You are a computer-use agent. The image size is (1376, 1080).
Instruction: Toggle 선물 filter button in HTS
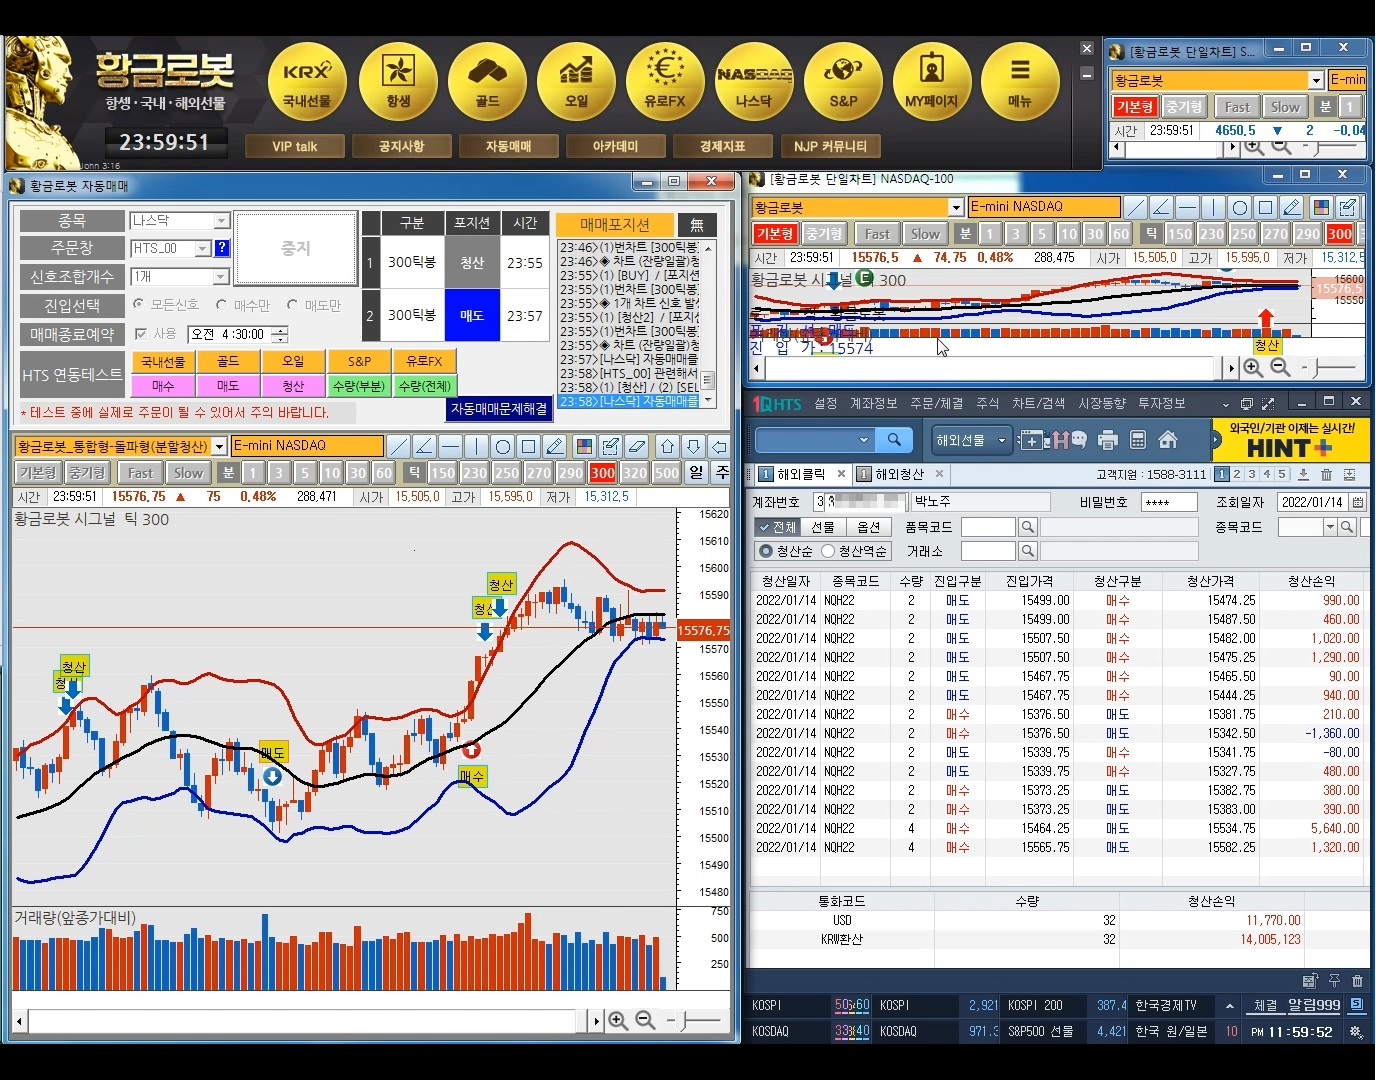823,527
